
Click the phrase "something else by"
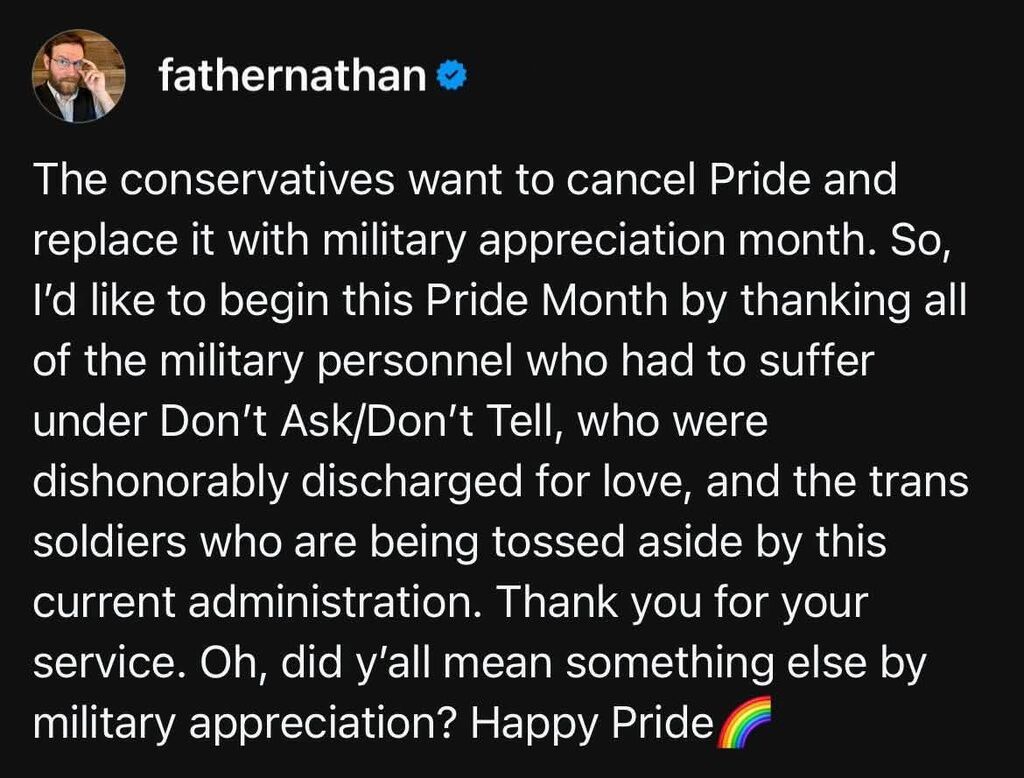(746, 663)
